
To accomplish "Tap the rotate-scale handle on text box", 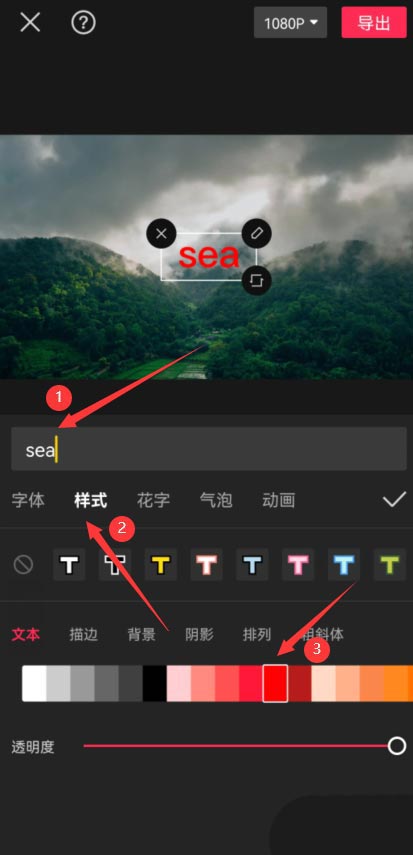I will coord(256,280).
